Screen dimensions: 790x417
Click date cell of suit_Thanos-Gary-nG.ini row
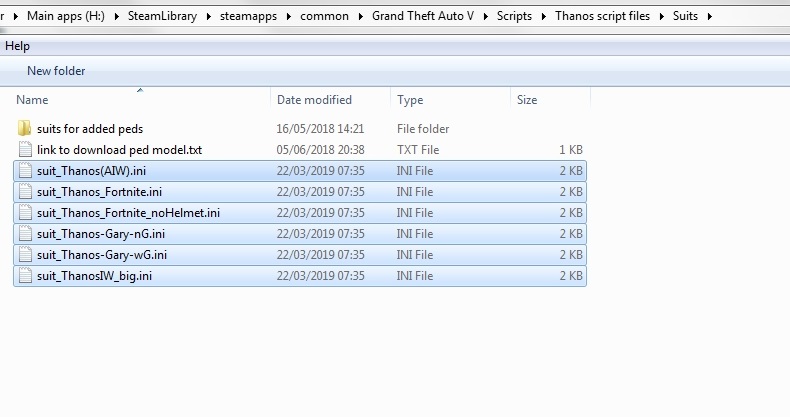click(320, 234)
